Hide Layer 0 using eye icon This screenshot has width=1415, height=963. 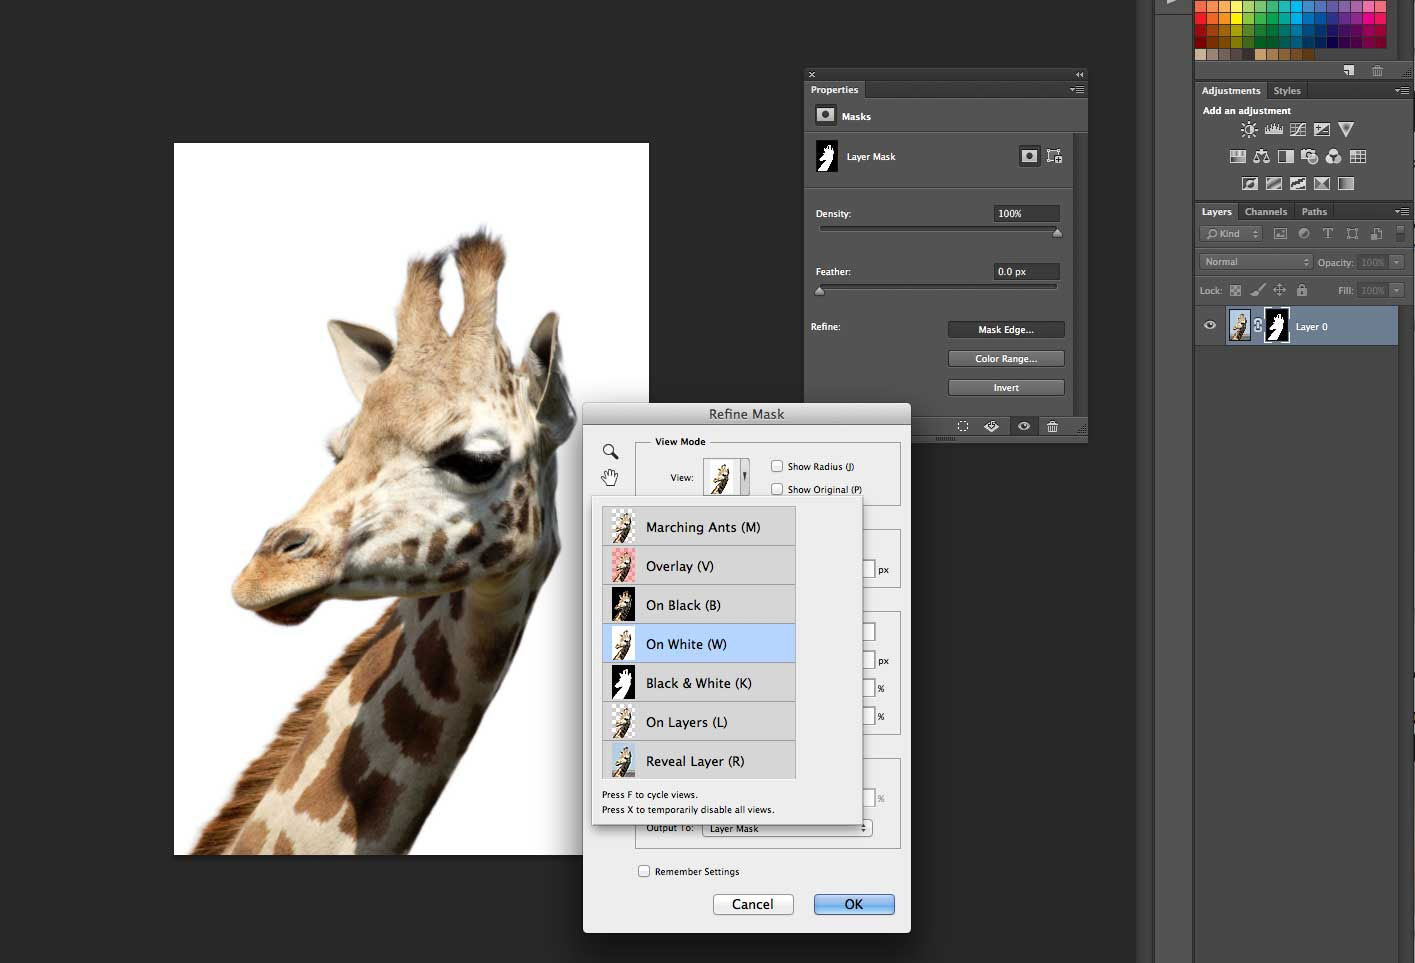[1210, 326]
